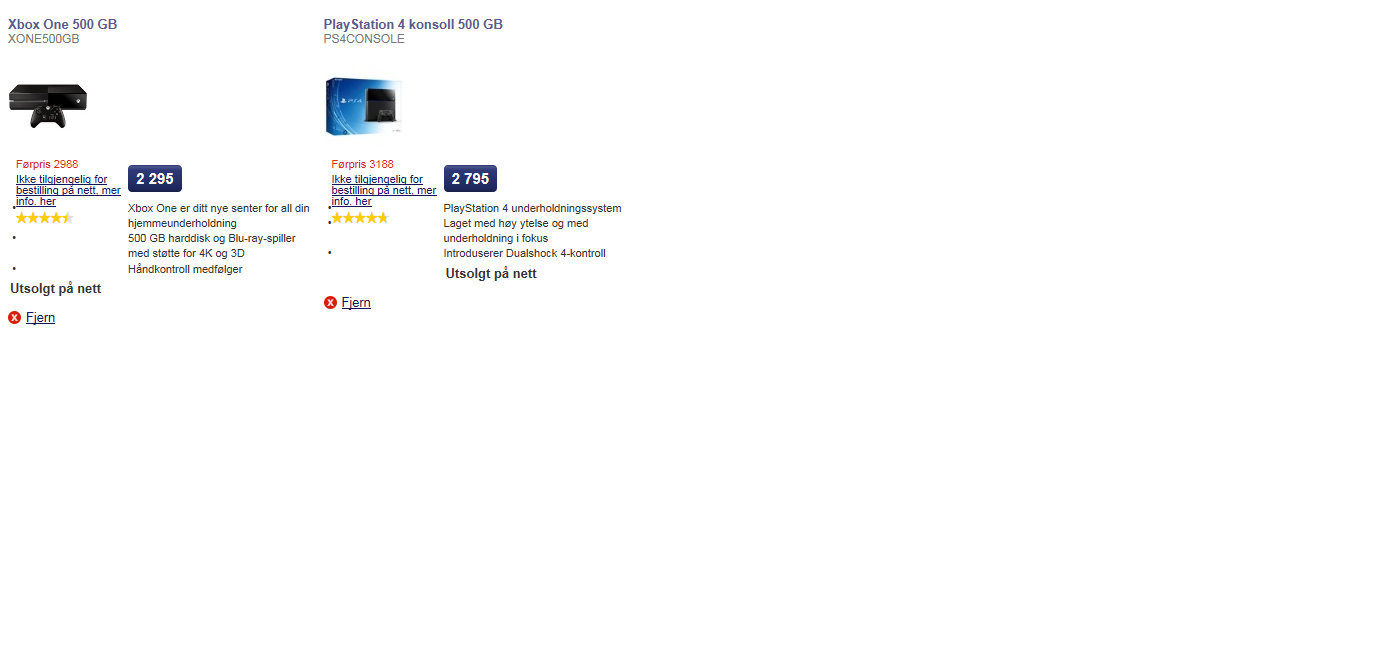This screenshot has height=662, width=1379.
Task: Click PlayStation 'Utsolgt på nett' status text
Action: [x=491, y=274]
